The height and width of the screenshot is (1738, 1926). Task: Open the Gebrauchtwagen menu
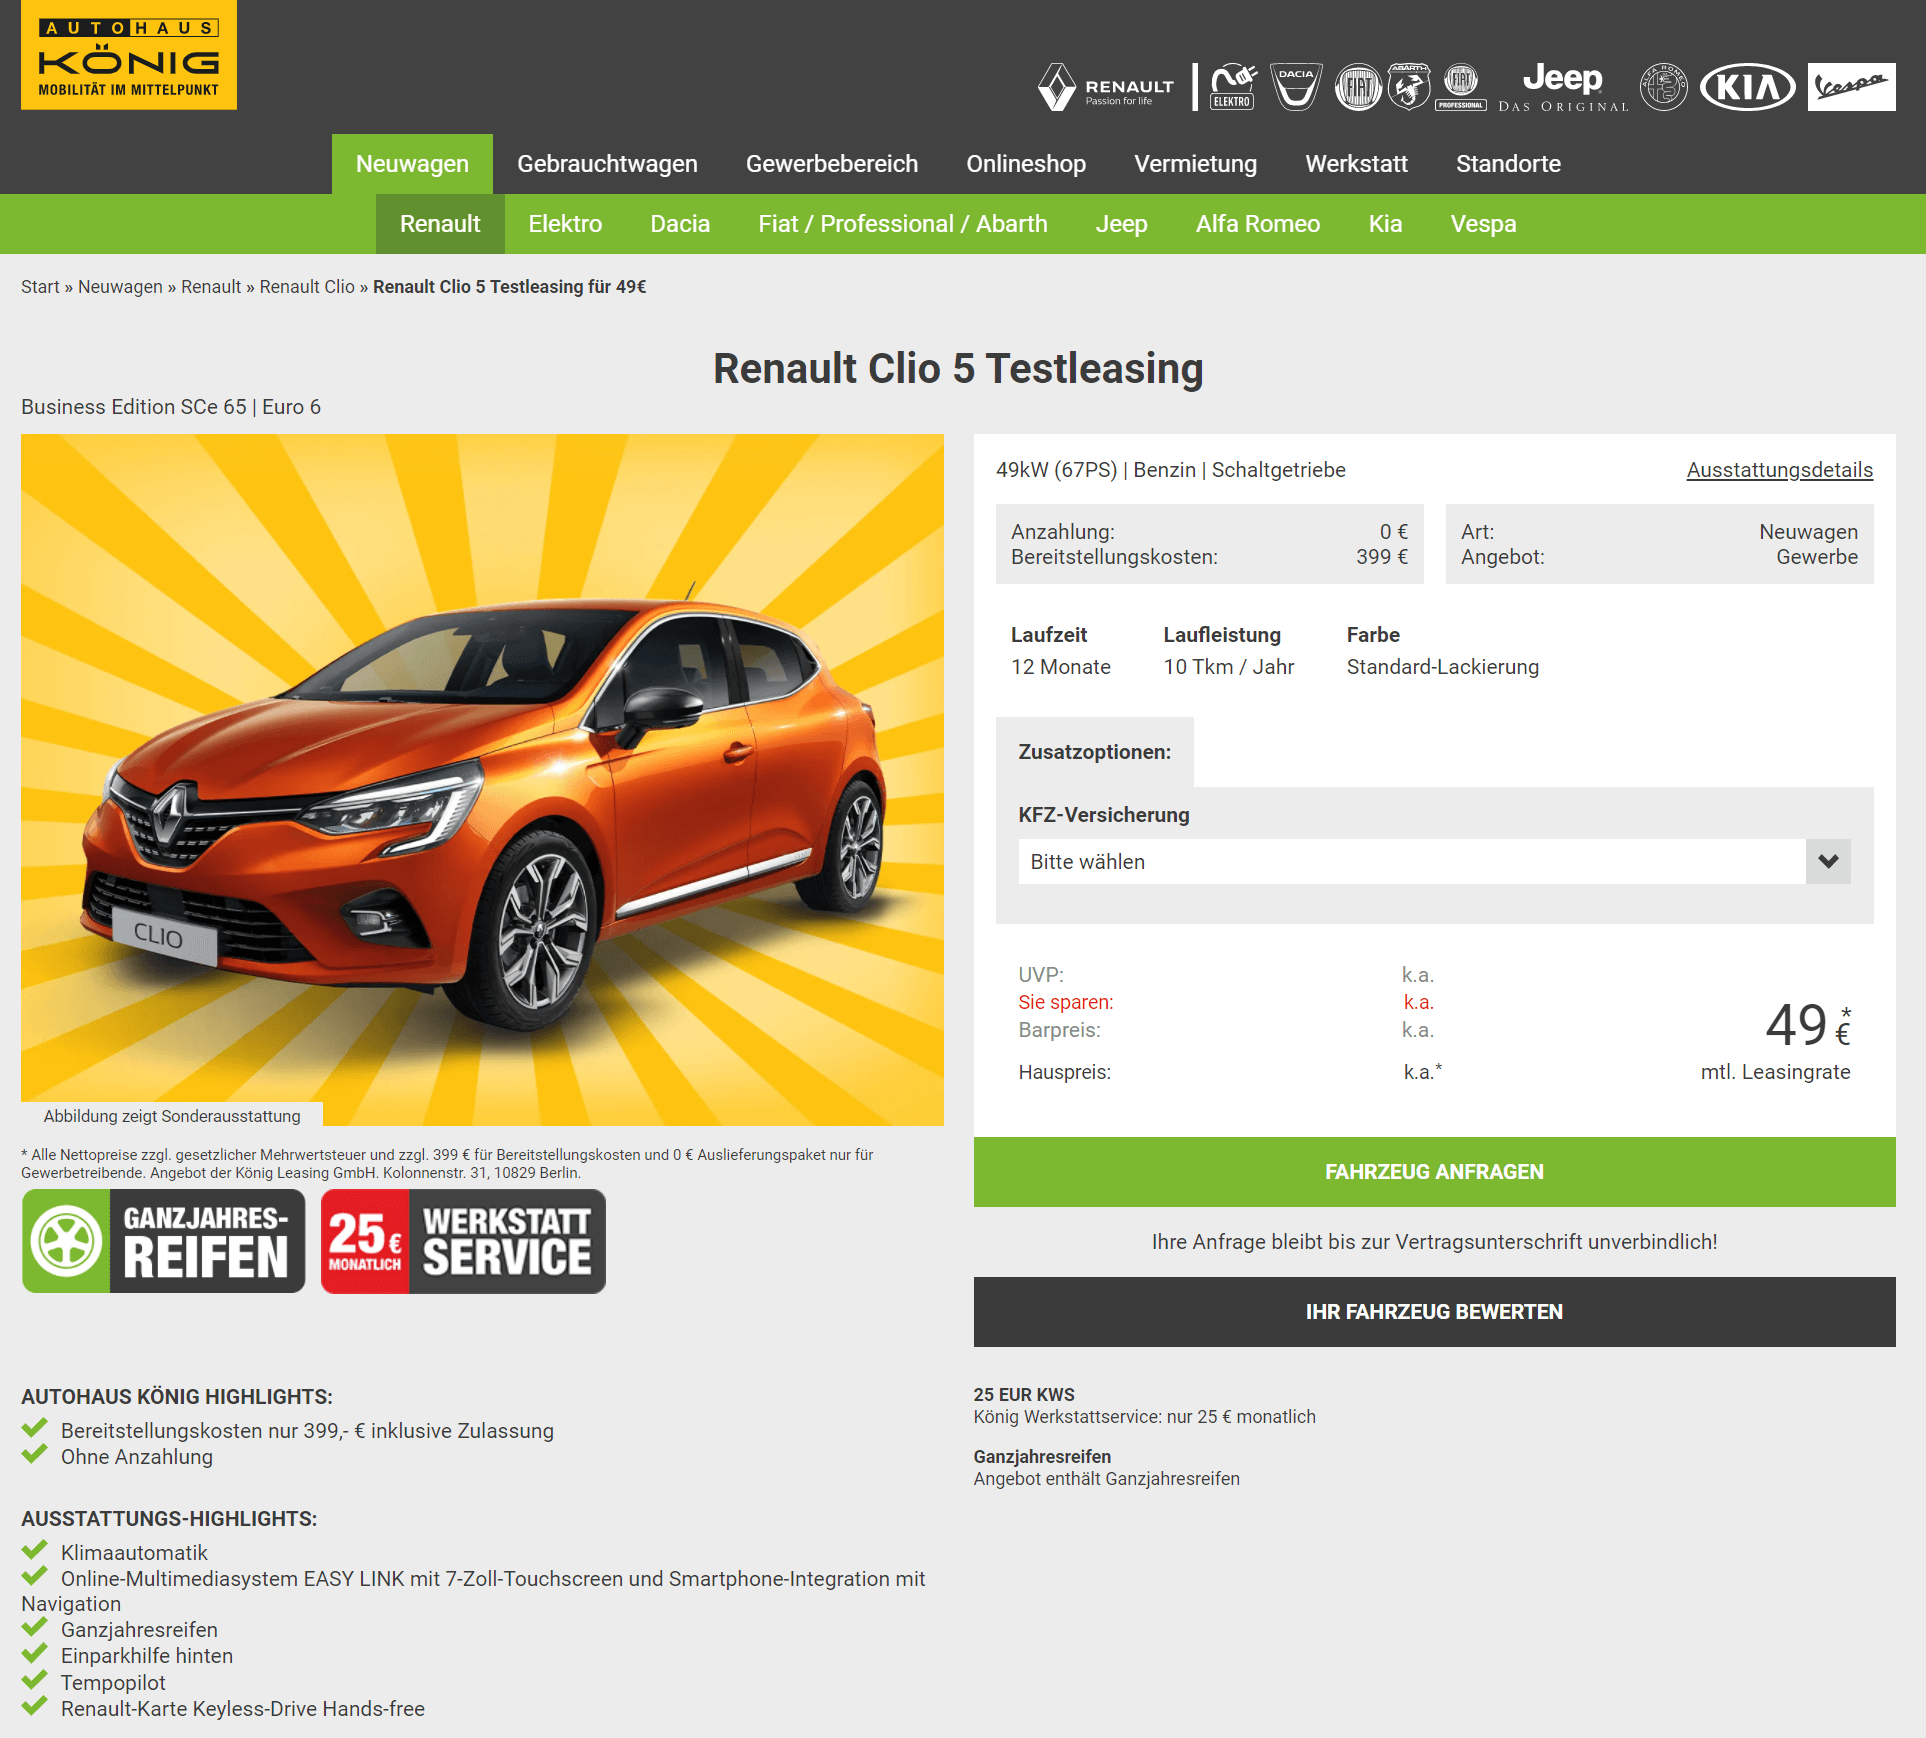point(607,164)
